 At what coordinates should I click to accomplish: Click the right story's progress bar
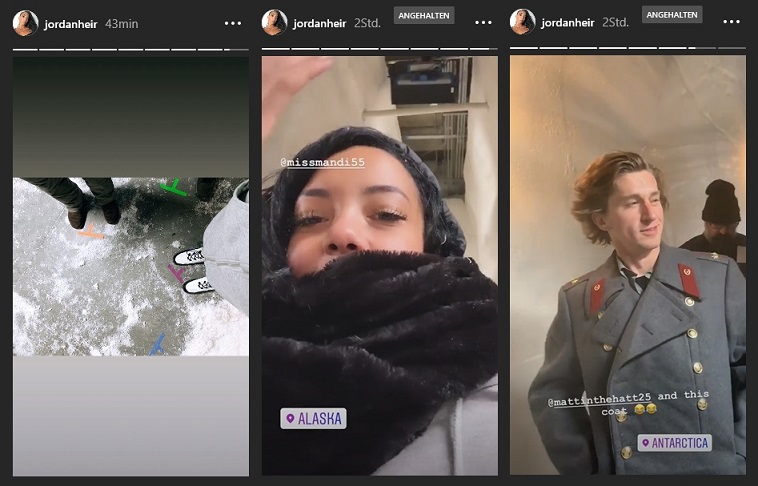[x=627, y=48]
